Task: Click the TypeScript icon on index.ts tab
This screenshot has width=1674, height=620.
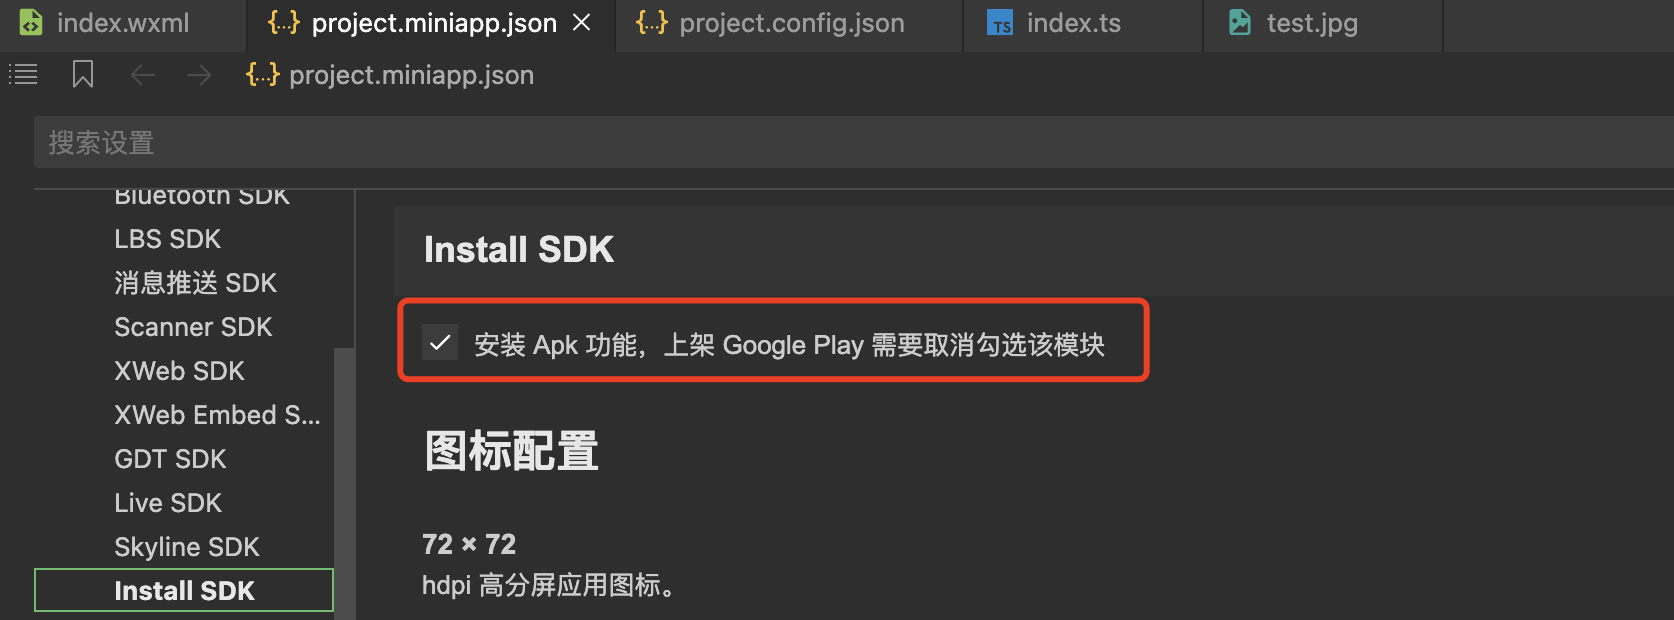Action: point(1000,23)
